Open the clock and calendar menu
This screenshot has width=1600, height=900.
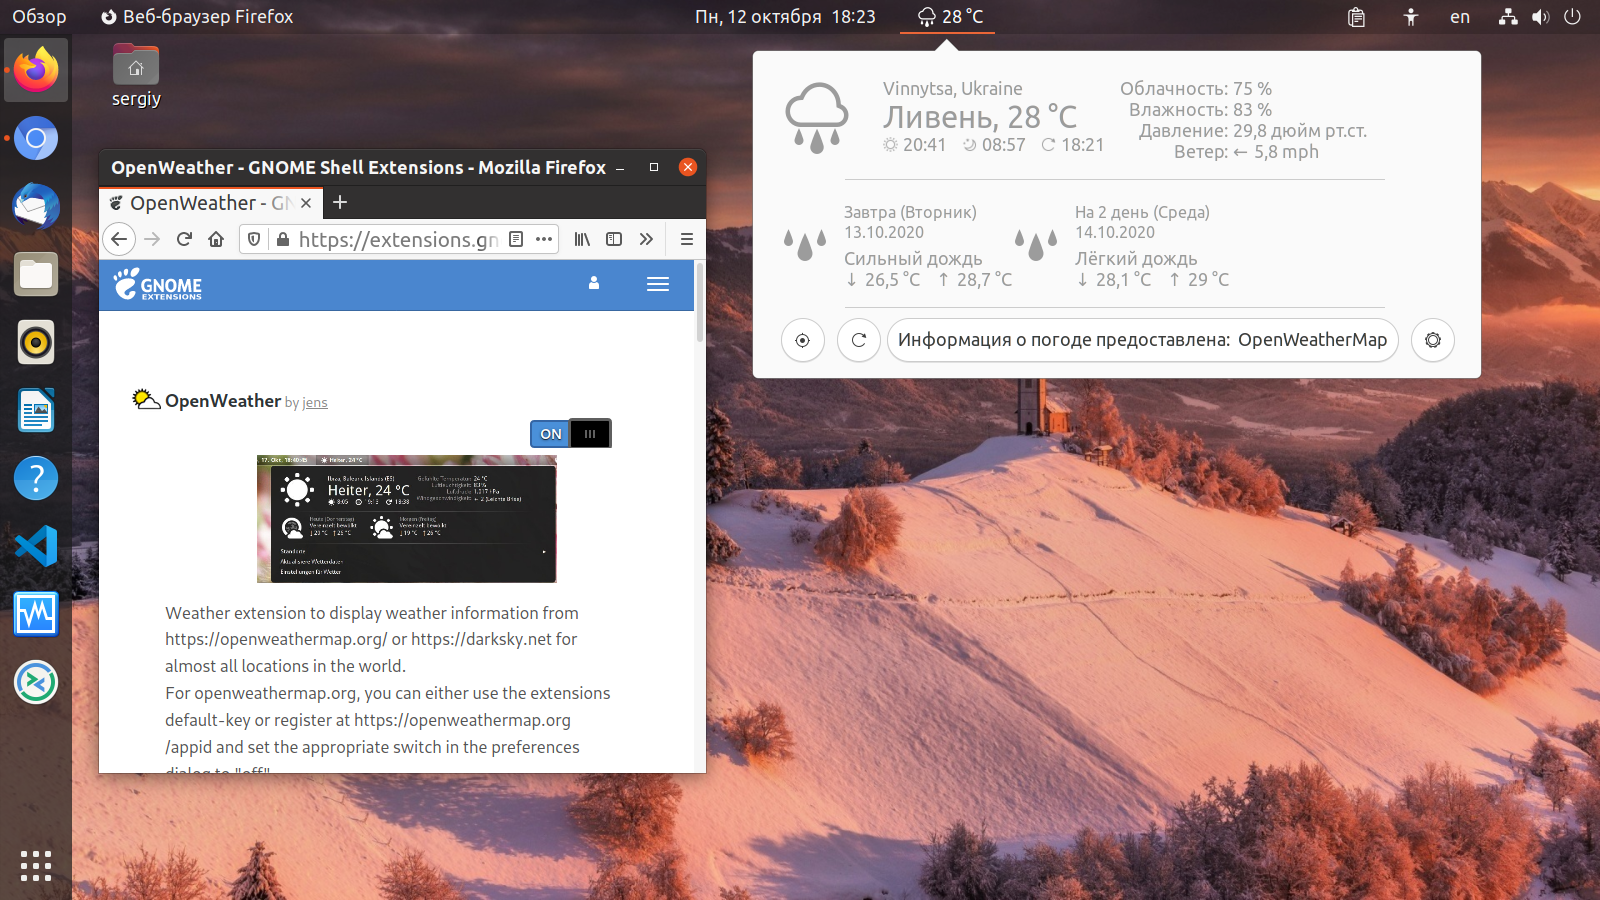[x=785, y=16]
